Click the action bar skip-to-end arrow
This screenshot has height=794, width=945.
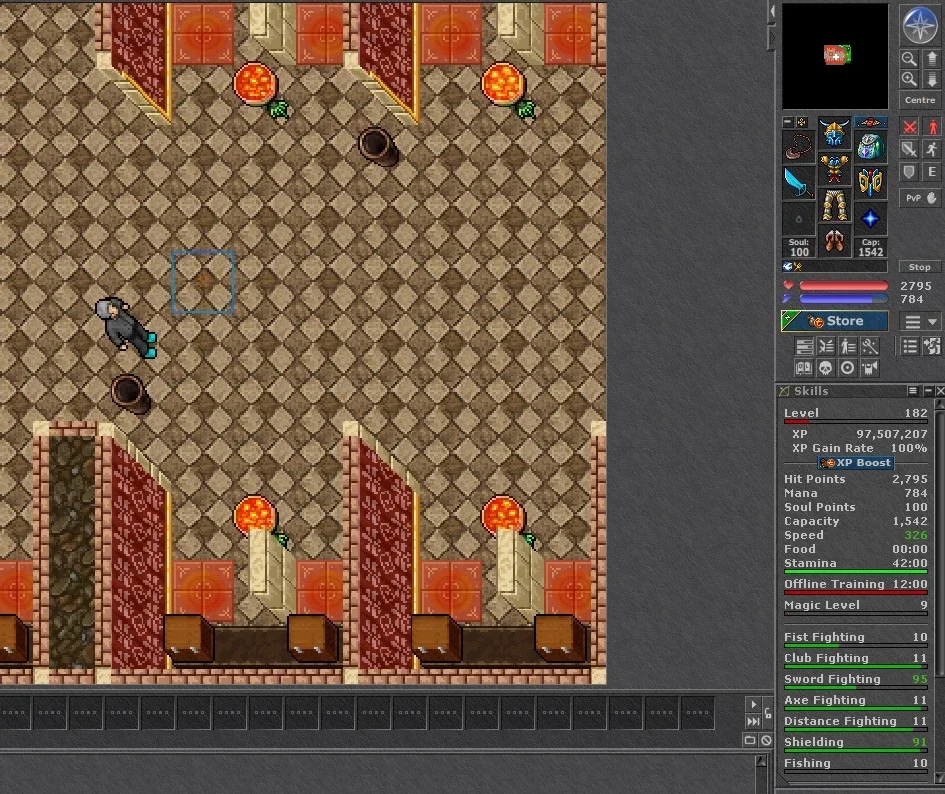pyautogui.click(x=753, y=721)
